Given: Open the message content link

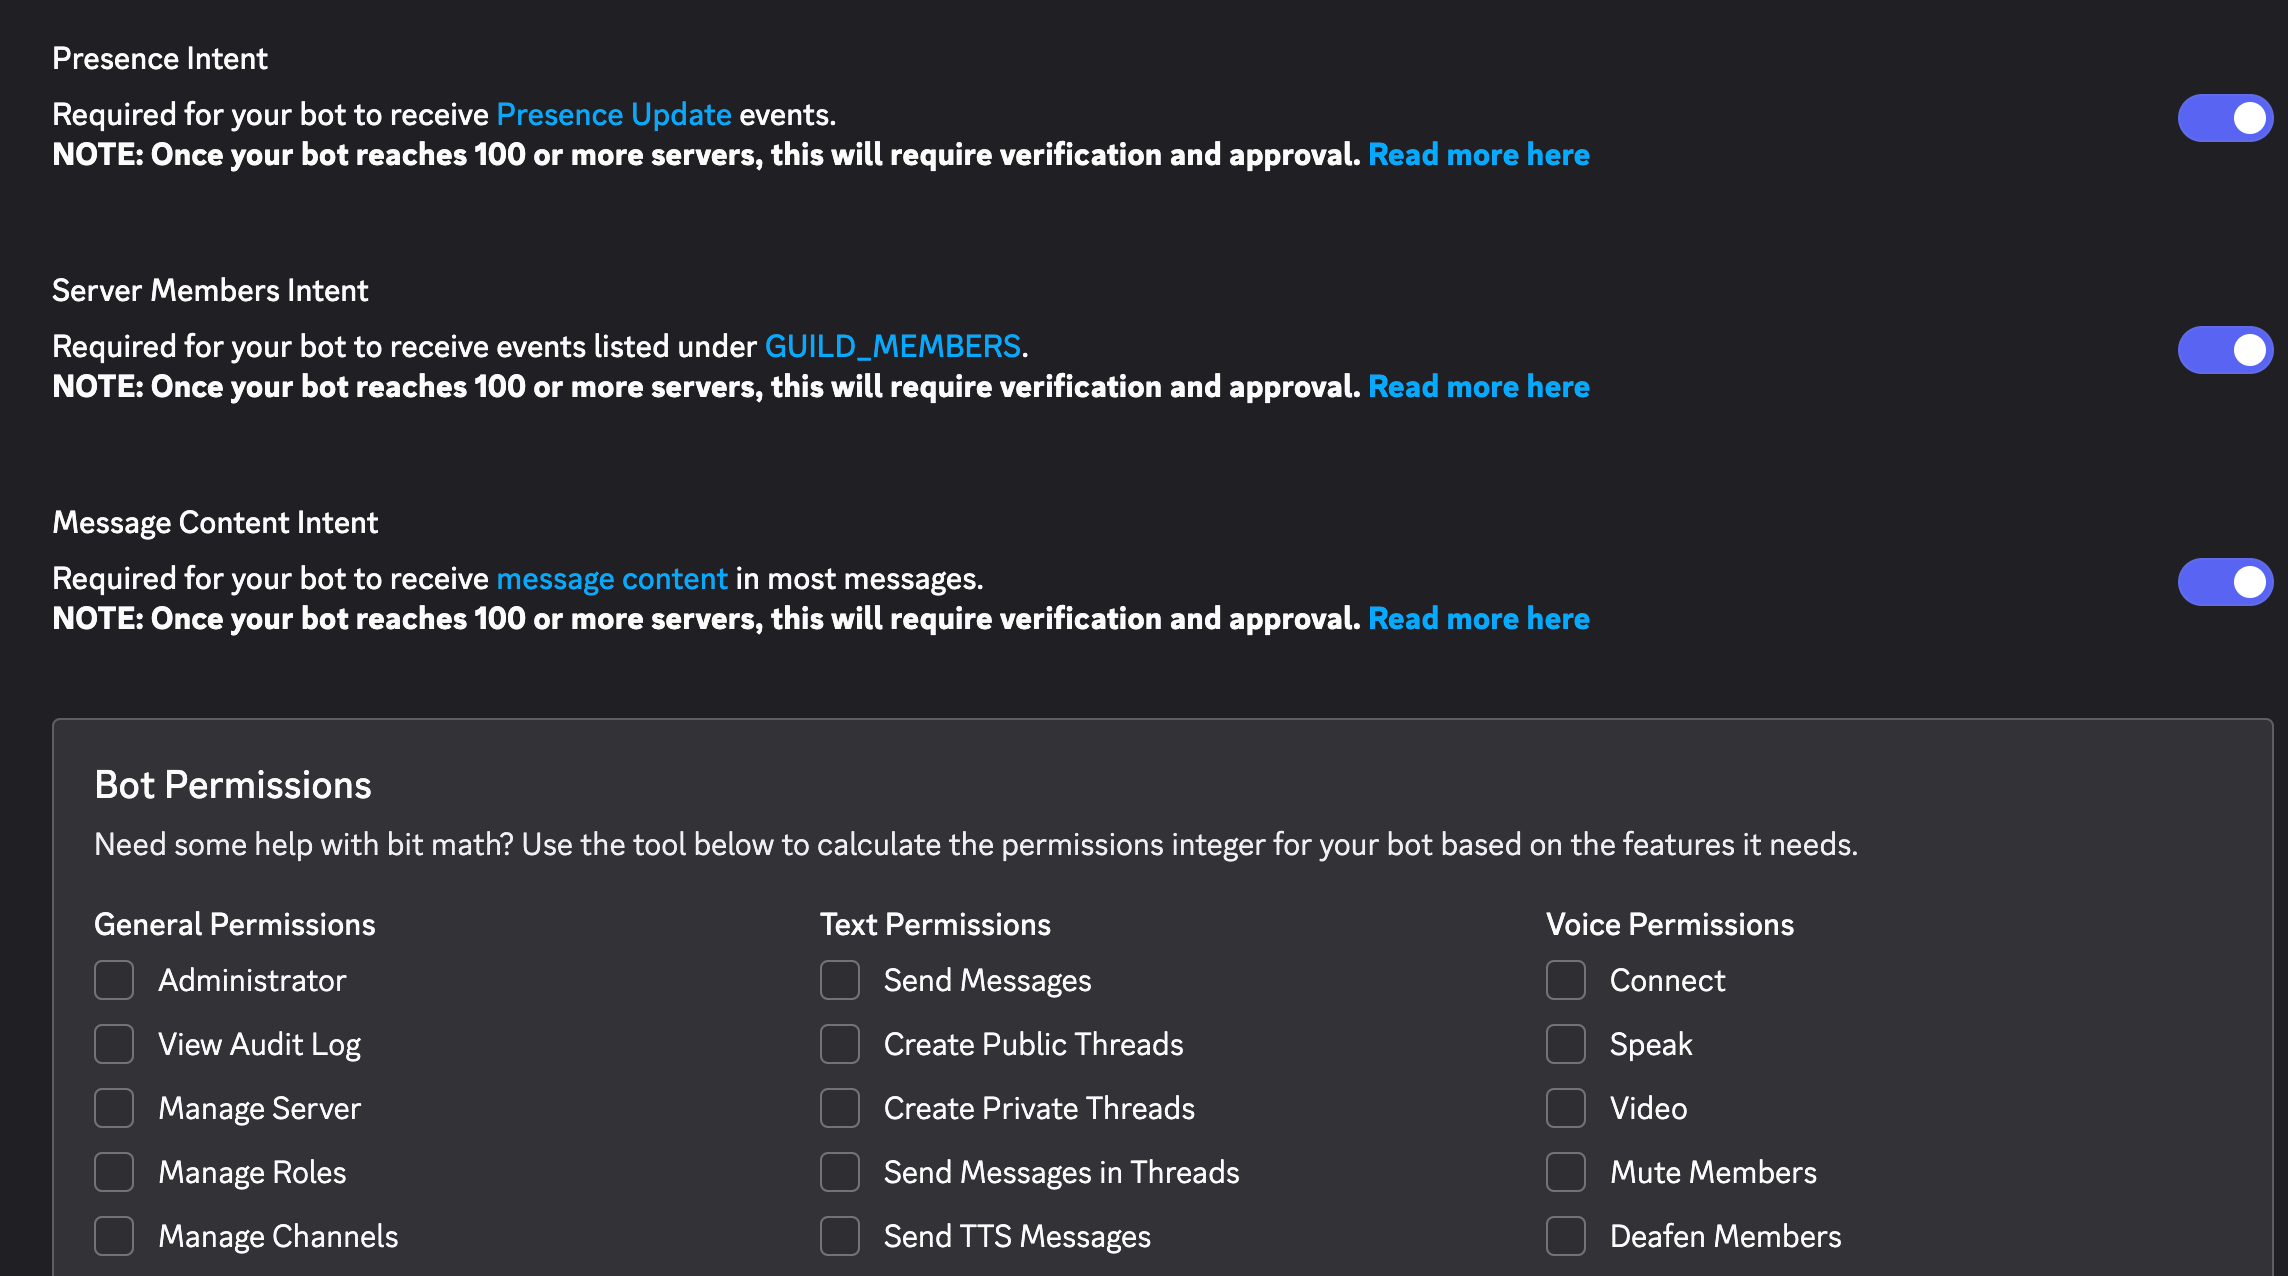Looking at the screenshot, I should coord(612,579).
